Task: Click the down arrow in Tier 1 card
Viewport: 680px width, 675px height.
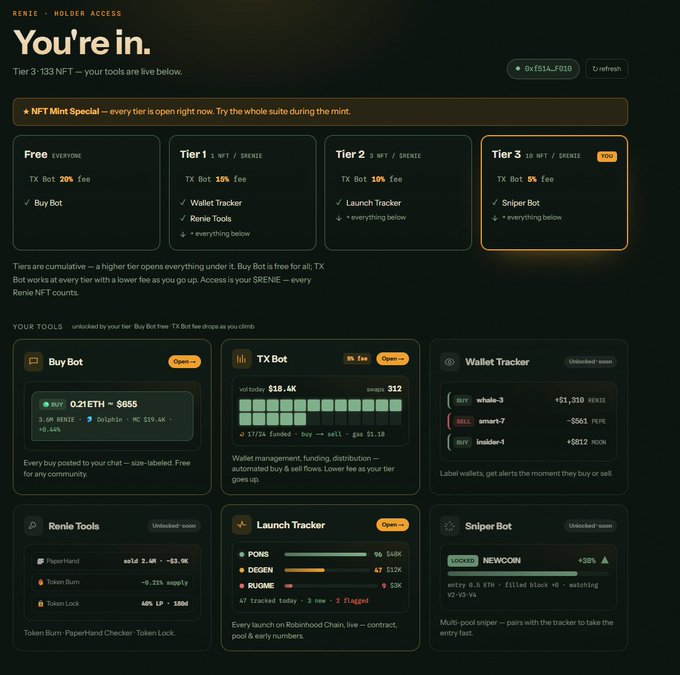Action: click(x=183, y=234)
